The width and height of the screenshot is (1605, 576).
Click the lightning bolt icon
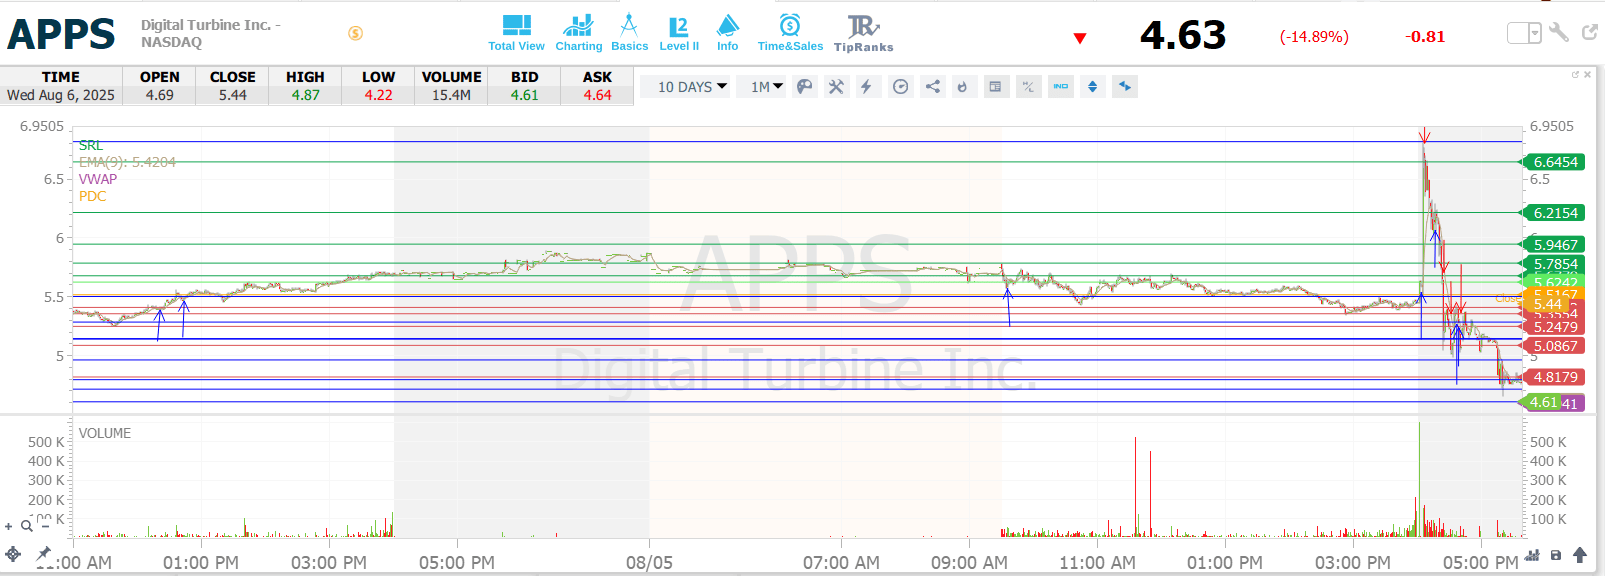(866, 87)
